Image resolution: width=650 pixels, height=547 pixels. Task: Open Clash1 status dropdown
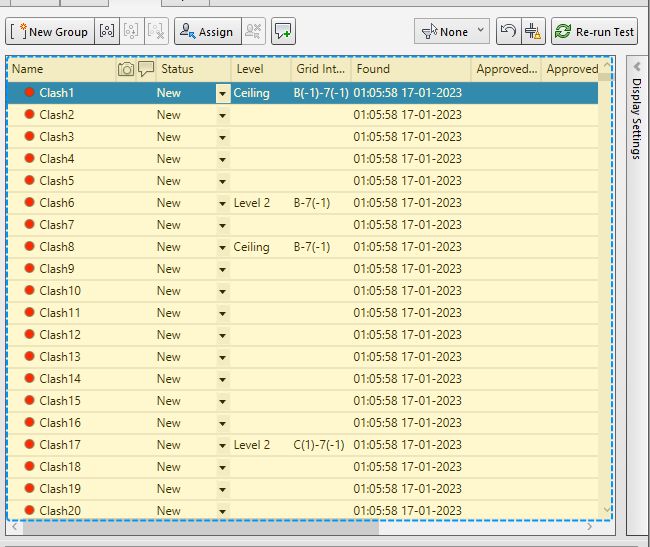point(222,93)
